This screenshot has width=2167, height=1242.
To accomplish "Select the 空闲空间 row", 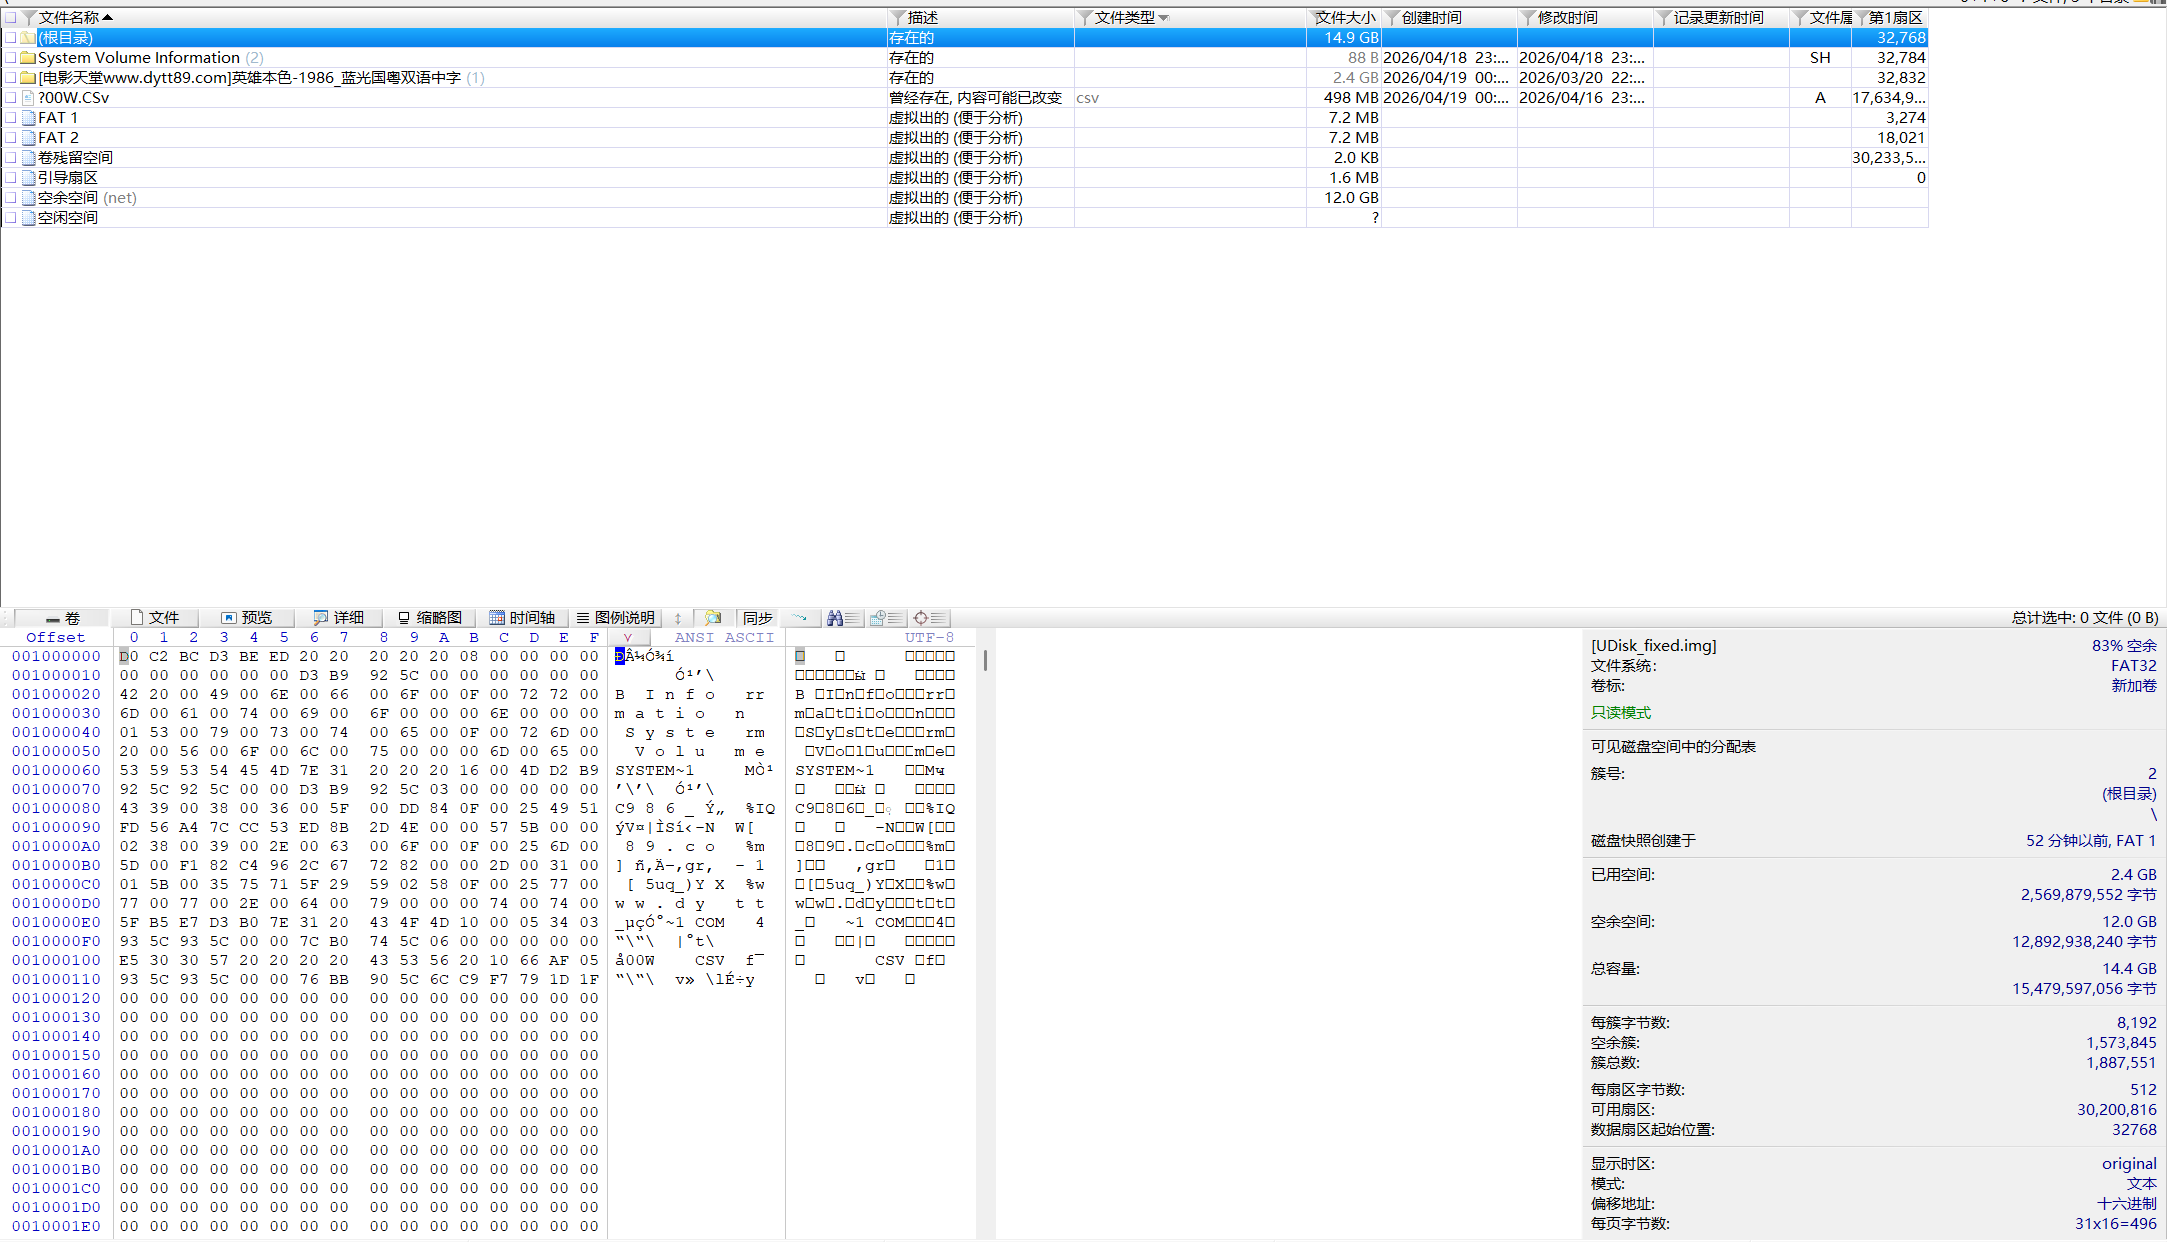I will [964, 218].
